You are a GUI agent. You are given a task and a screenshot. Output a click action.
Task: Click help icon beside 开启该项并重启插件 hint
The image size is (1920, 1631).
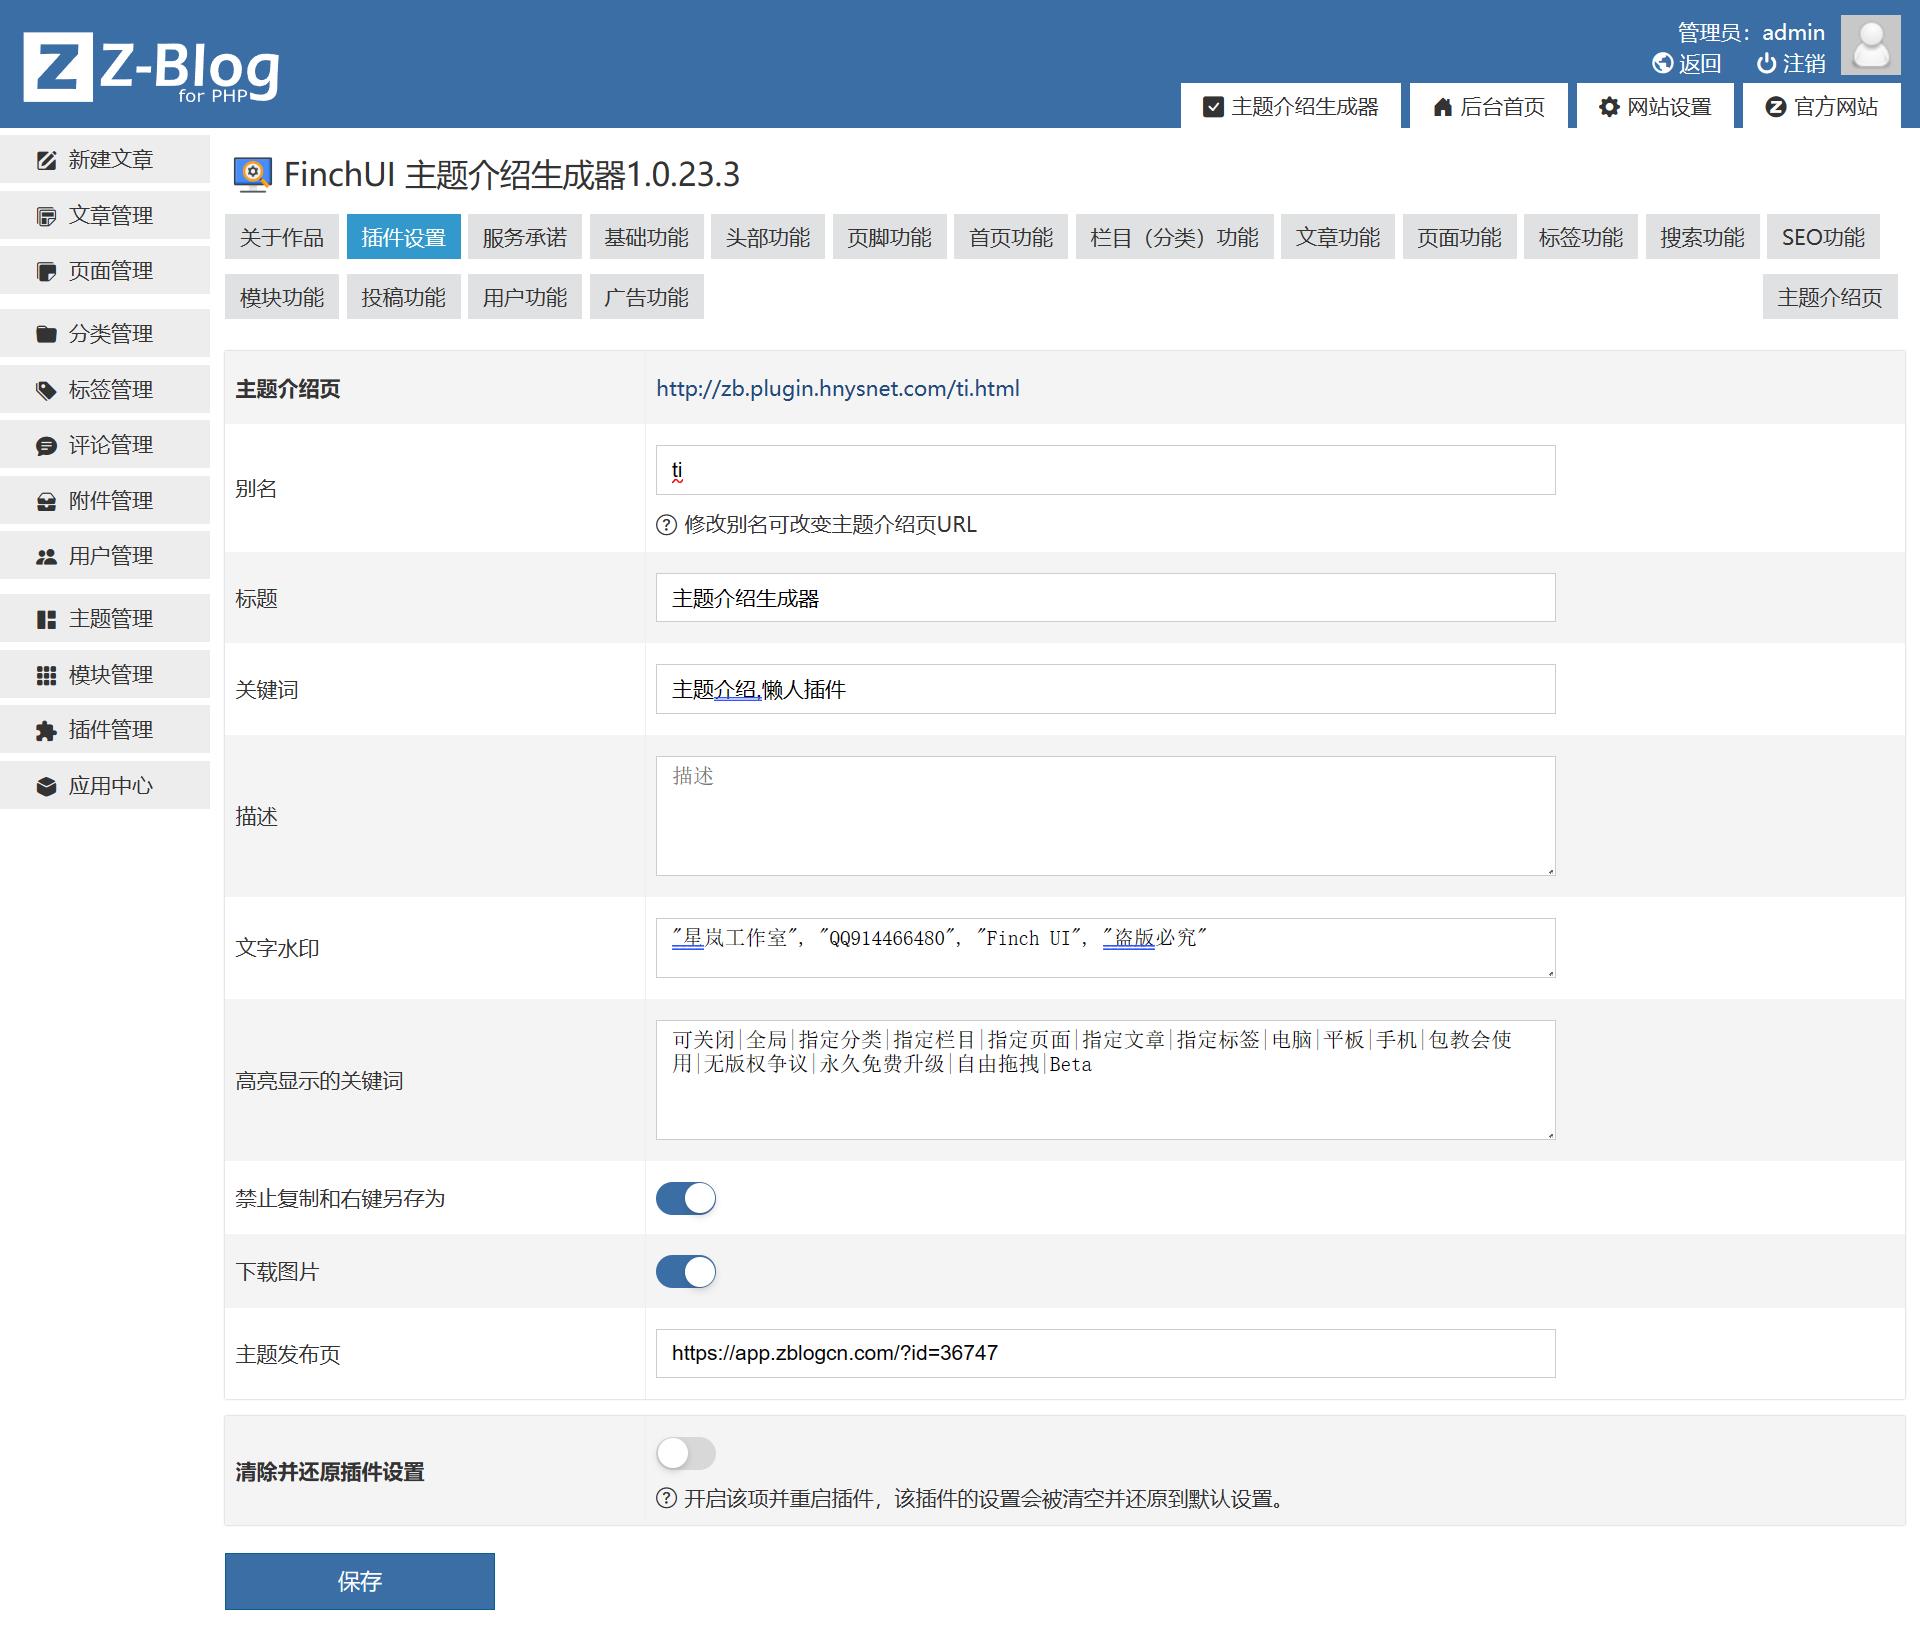[x=666, y=1498]
